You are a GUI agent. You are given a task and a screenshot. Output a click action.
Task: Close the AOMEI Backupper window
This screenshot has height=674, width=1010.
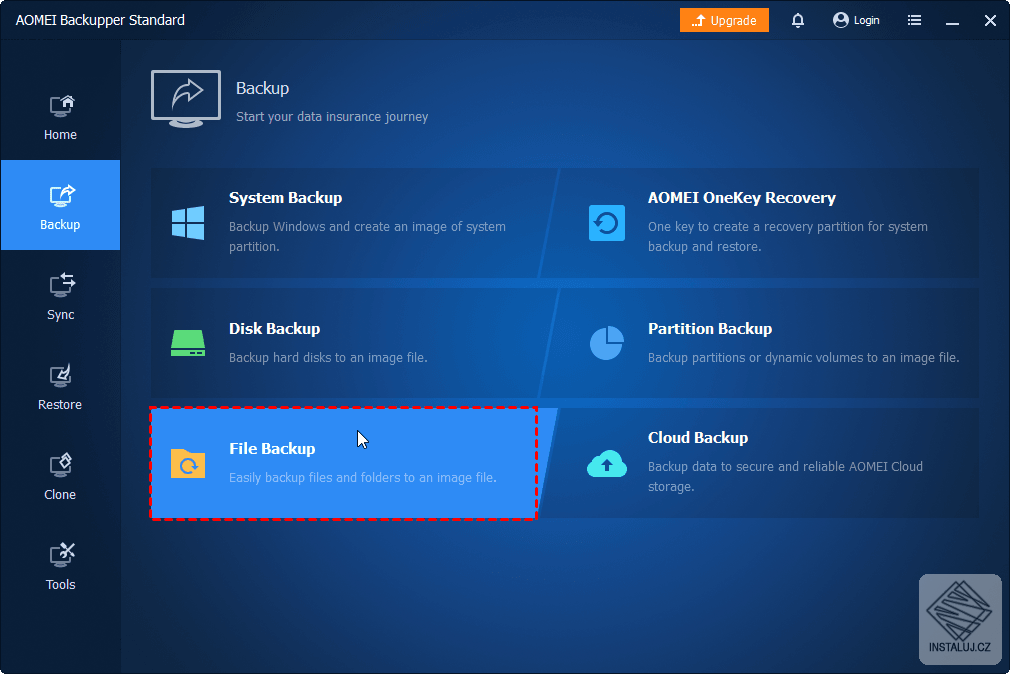tap(990, 21)
